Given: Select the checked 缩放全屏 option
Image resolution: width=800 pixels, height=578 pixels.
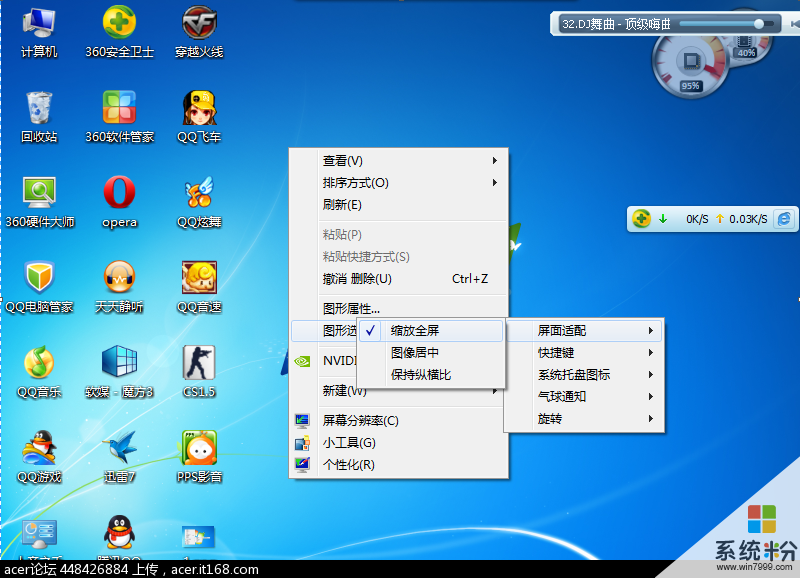Looking at the screenshot, I should coord(430,331).
